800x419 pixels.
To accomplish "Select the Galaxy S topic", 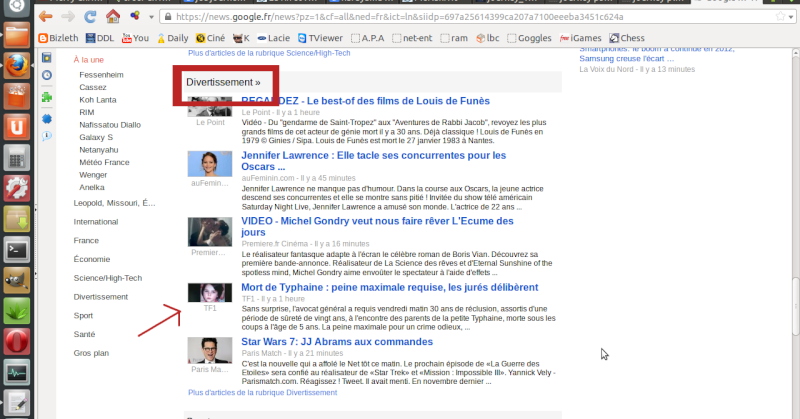I will pyautogui.click(x=96, y=137).
